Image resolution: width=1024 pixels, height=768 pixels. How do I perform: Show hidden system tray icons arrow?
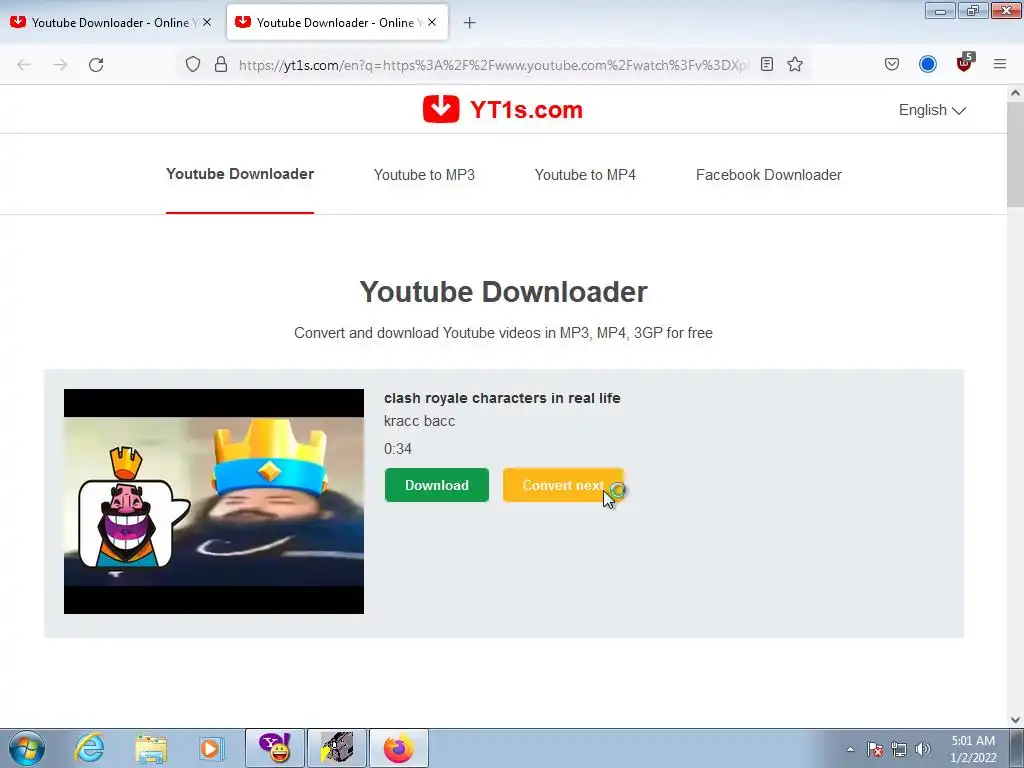tap(850, 749)
